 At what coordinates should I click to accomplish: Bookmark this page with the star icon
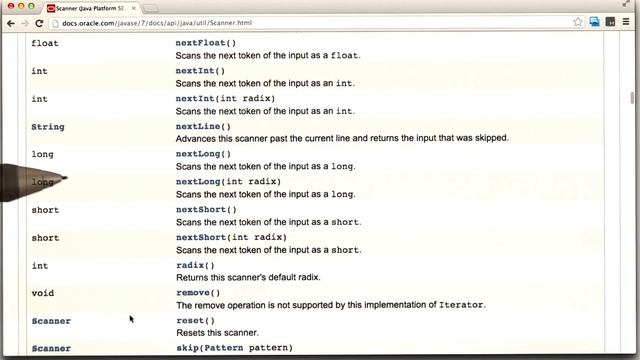click(578, 22)
